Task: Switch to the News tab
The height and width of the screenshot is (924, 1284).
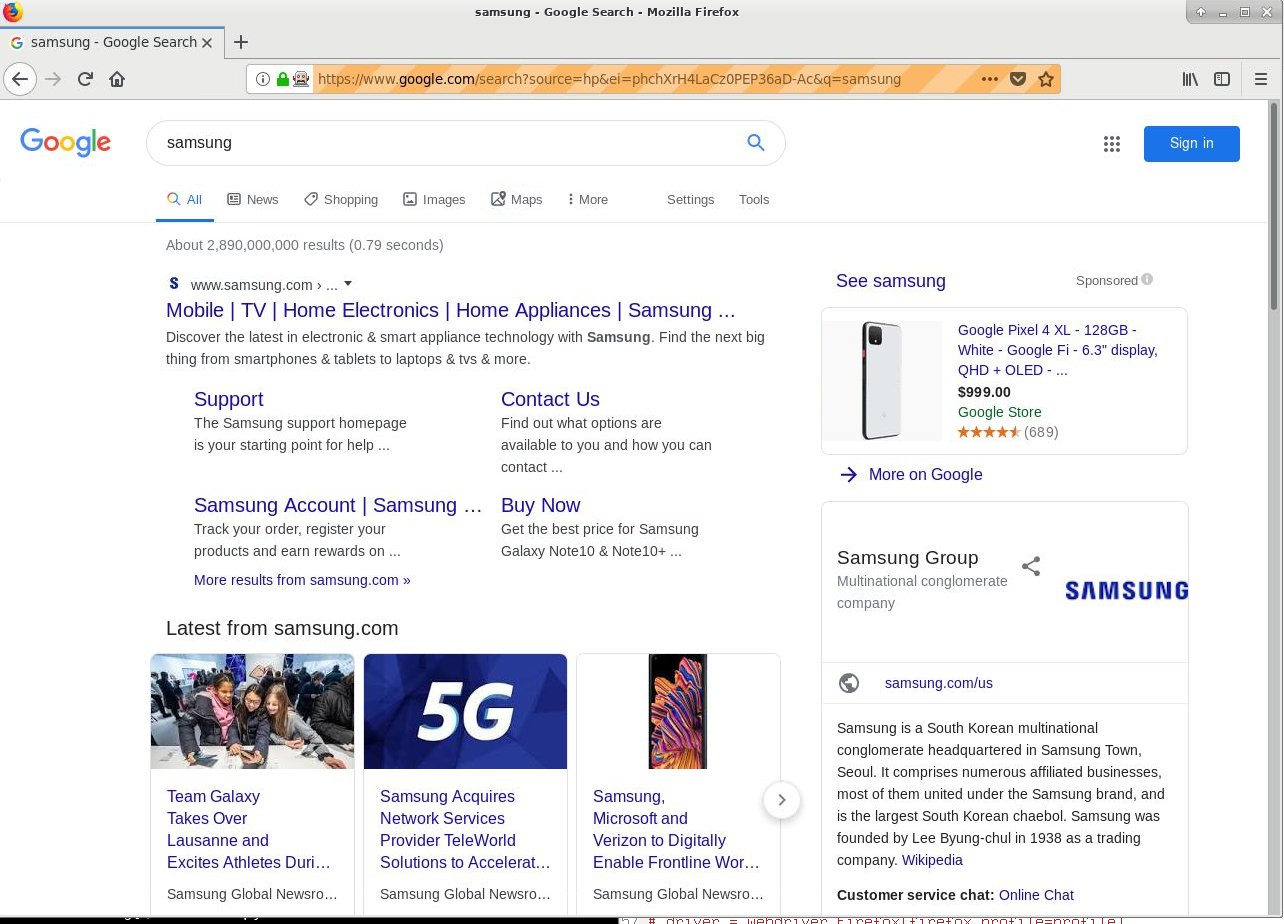Action: click(253, 200)
